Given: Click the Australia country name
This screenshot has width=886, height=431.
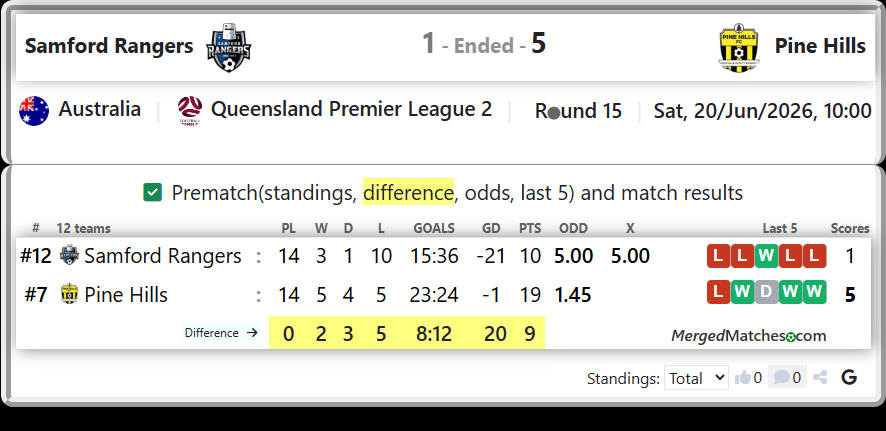Looking at the screenshot, I should pyautogui.click(x=99, y=109).
